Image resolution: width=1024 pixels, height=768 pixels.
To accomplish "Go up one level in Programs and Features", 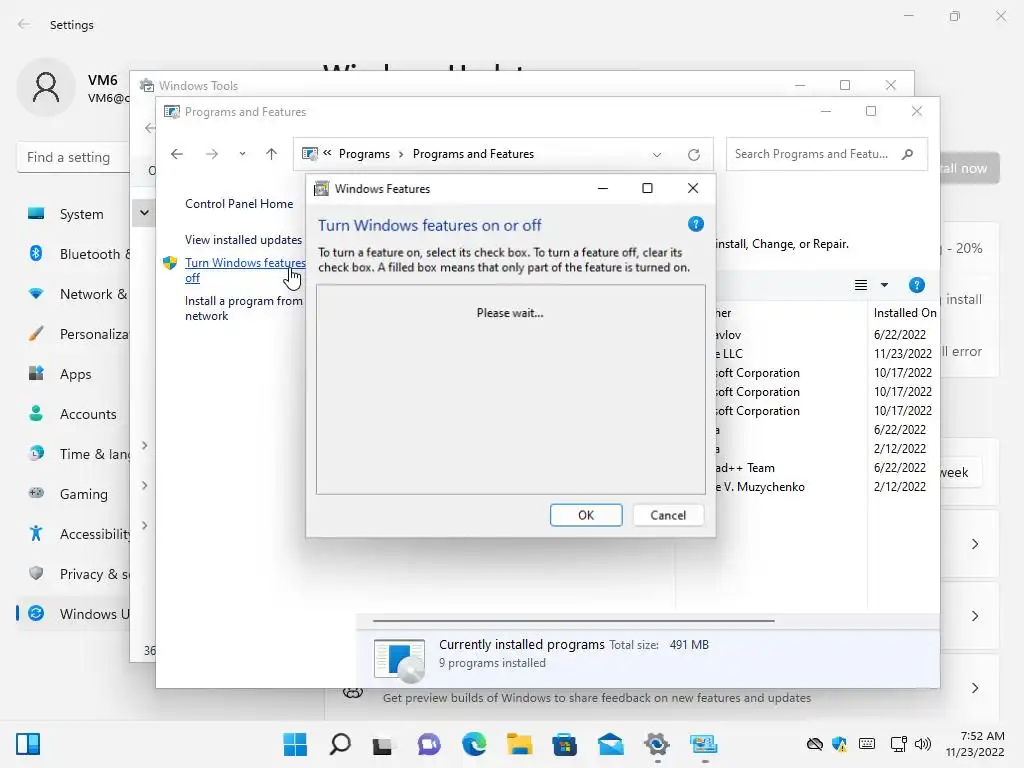I will click(272, 154).
